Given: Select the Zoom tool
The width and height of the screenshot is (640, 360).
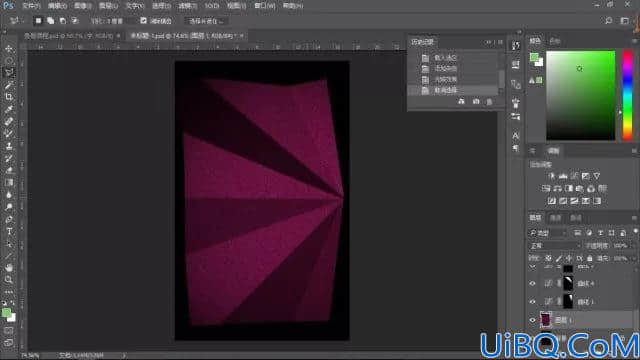Looking at the screenshot, I should 9,280.
